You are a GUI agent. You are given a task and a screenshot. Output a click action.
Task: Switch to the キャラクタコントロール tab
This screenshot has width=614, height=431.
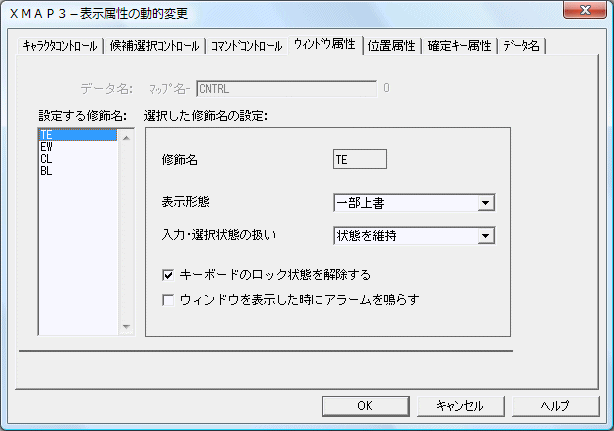60,46
